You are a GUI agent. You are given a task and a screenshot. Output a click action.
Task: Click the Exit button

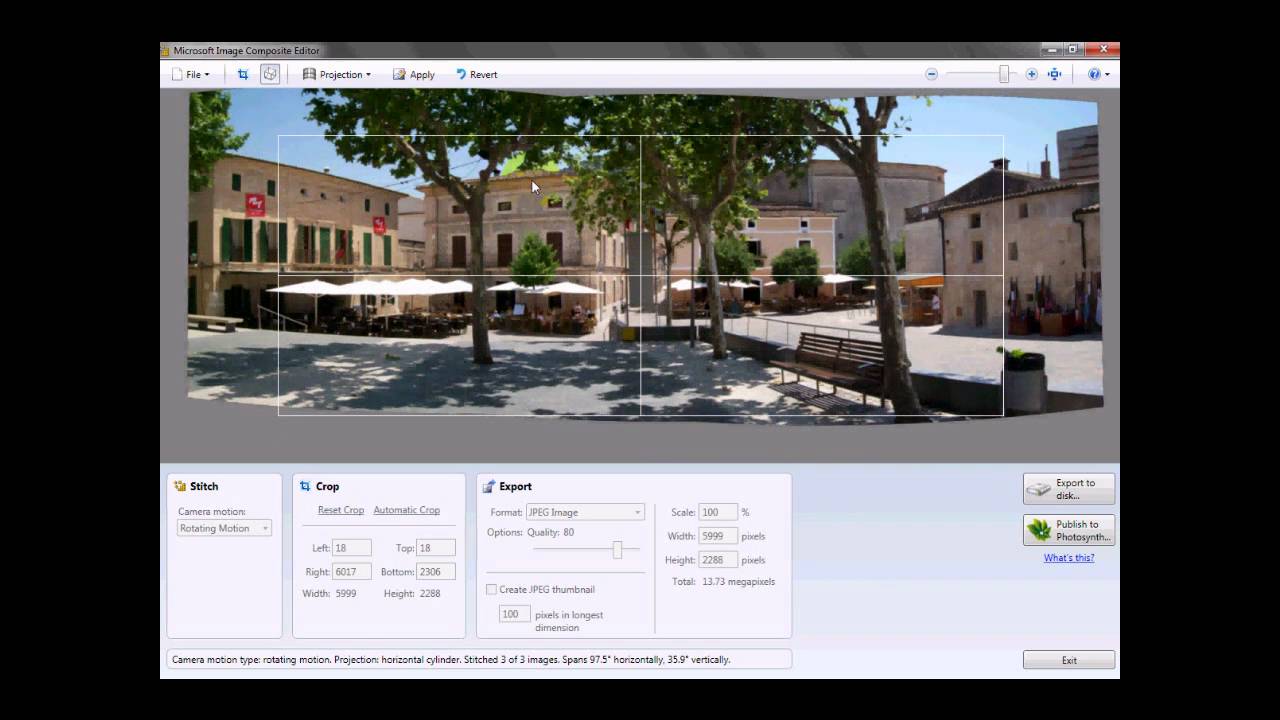click(x=1069, y=660)
